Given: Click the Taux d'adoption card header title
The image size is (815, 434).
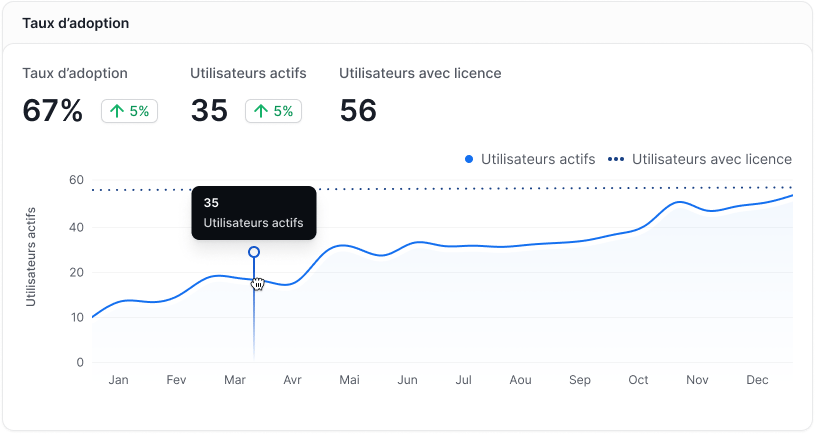Looking at the screenshot, I should [76, 22].
